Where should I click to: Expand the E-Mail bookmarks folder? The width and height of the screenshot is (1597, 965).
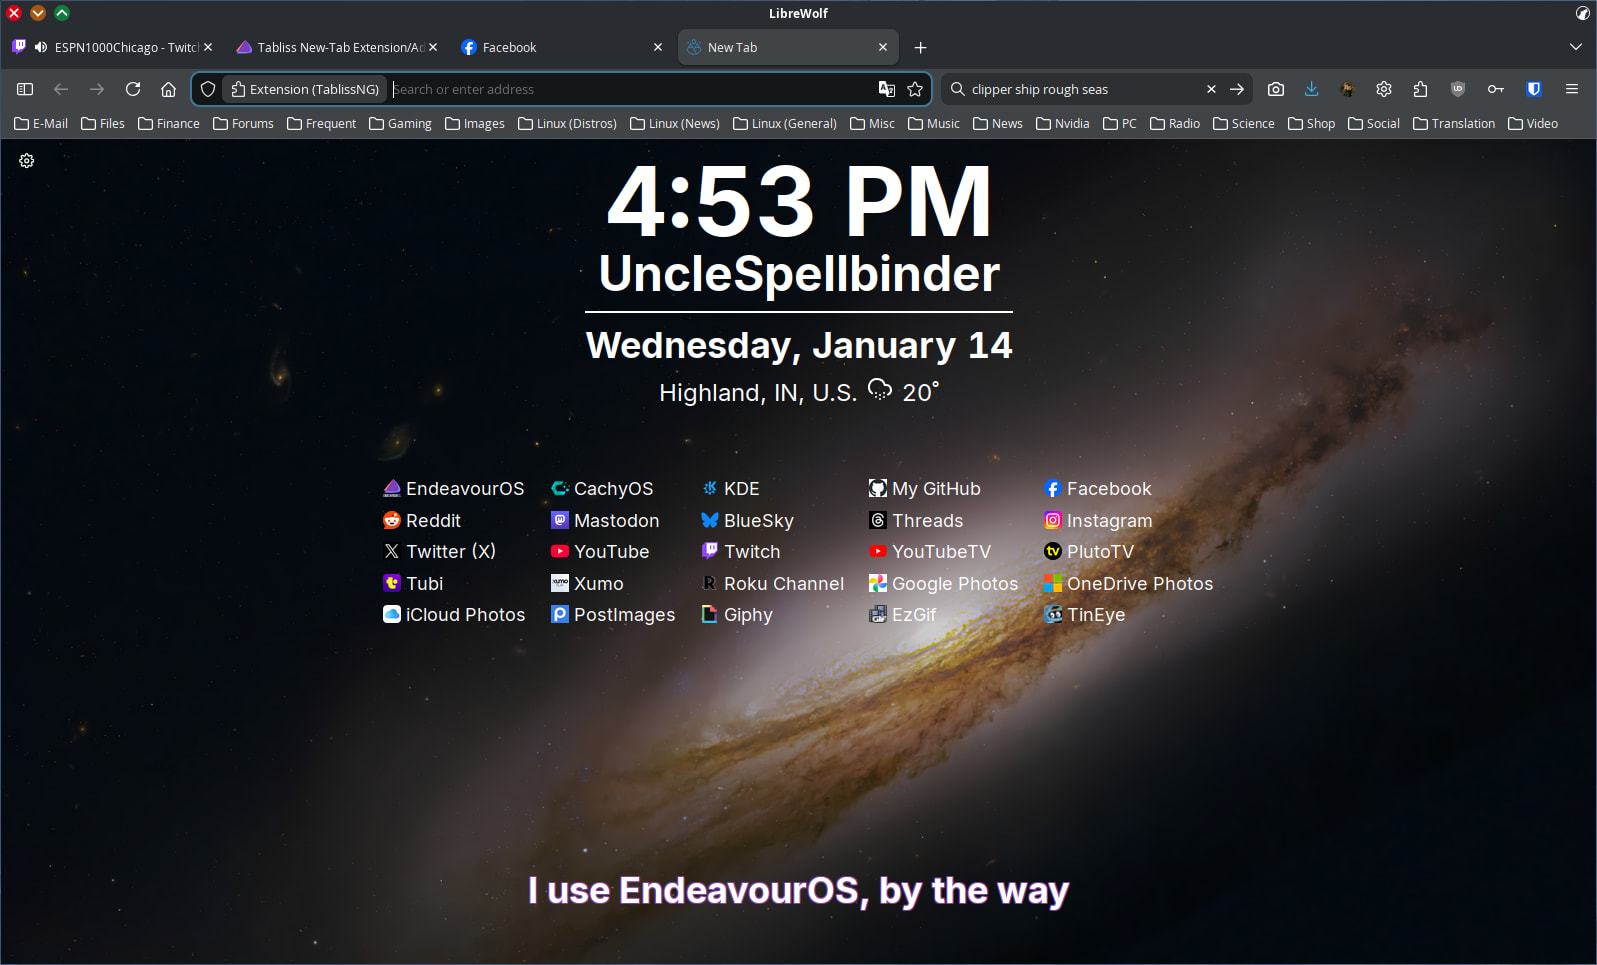click(41, 123)
